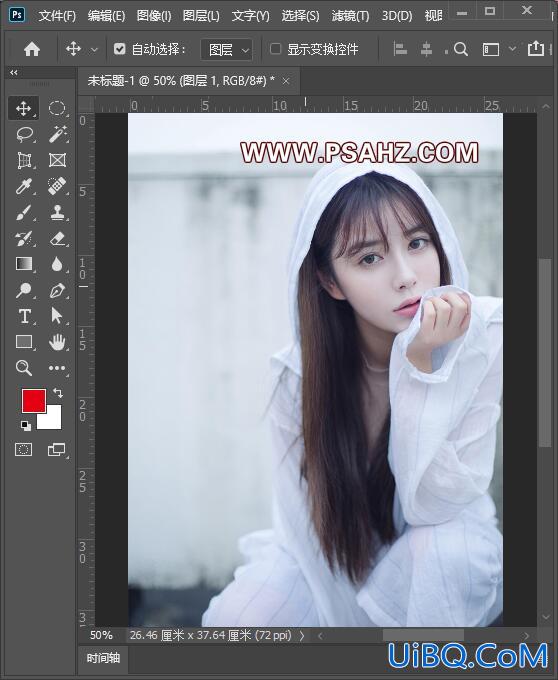558x680 pixels.
Task: Click the scroll down arrow of canvas
Action: (x=545, y=617)
